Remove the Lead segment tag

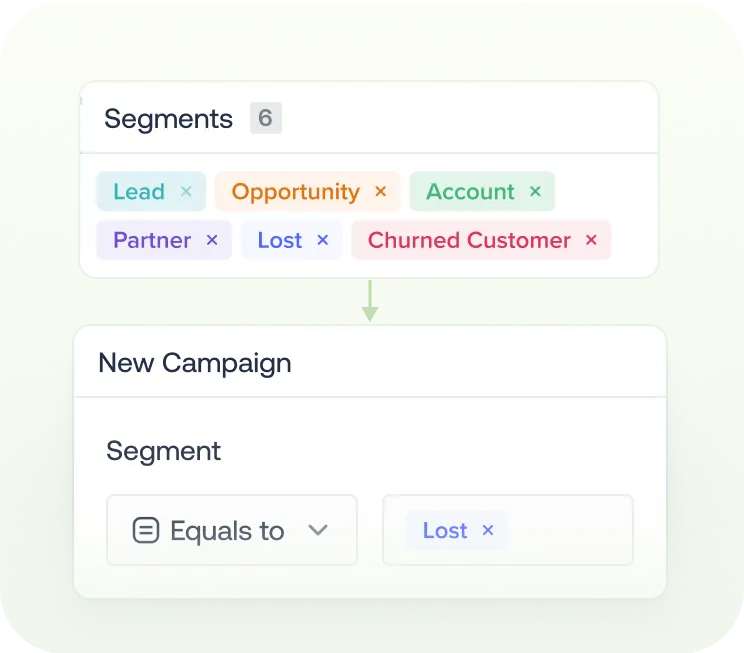coord(186,192)
